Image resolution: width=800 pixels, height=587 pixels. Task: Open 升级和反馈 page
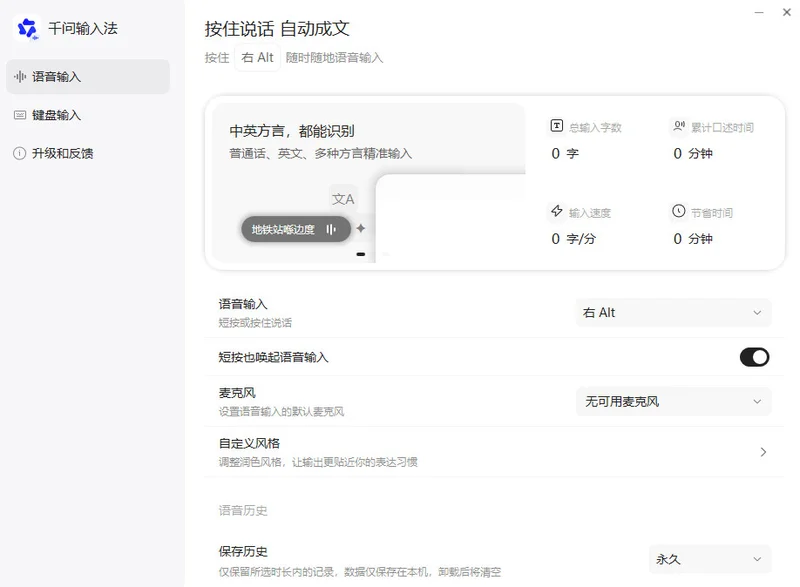[x=88, y=154]
